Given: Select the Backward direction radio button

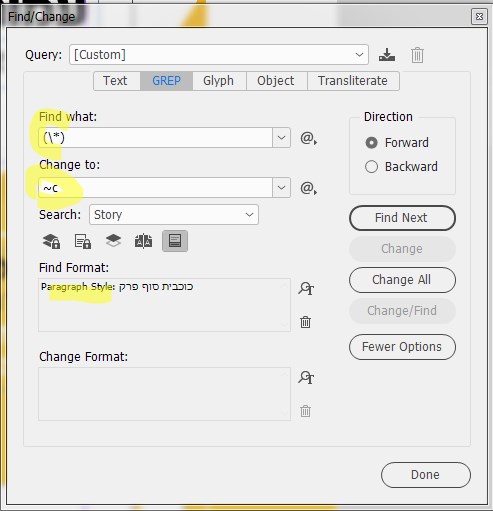Looking at the screenshot, I should point(371,167).
